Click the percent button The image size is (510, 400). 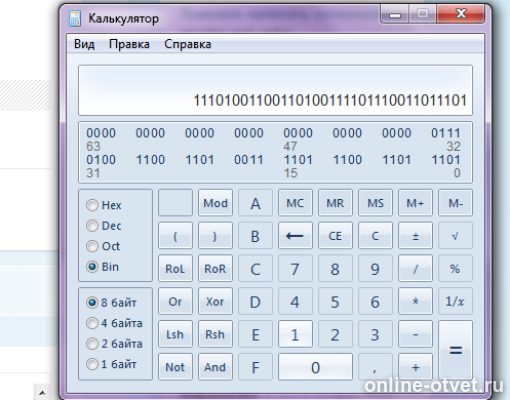(455, 268)
